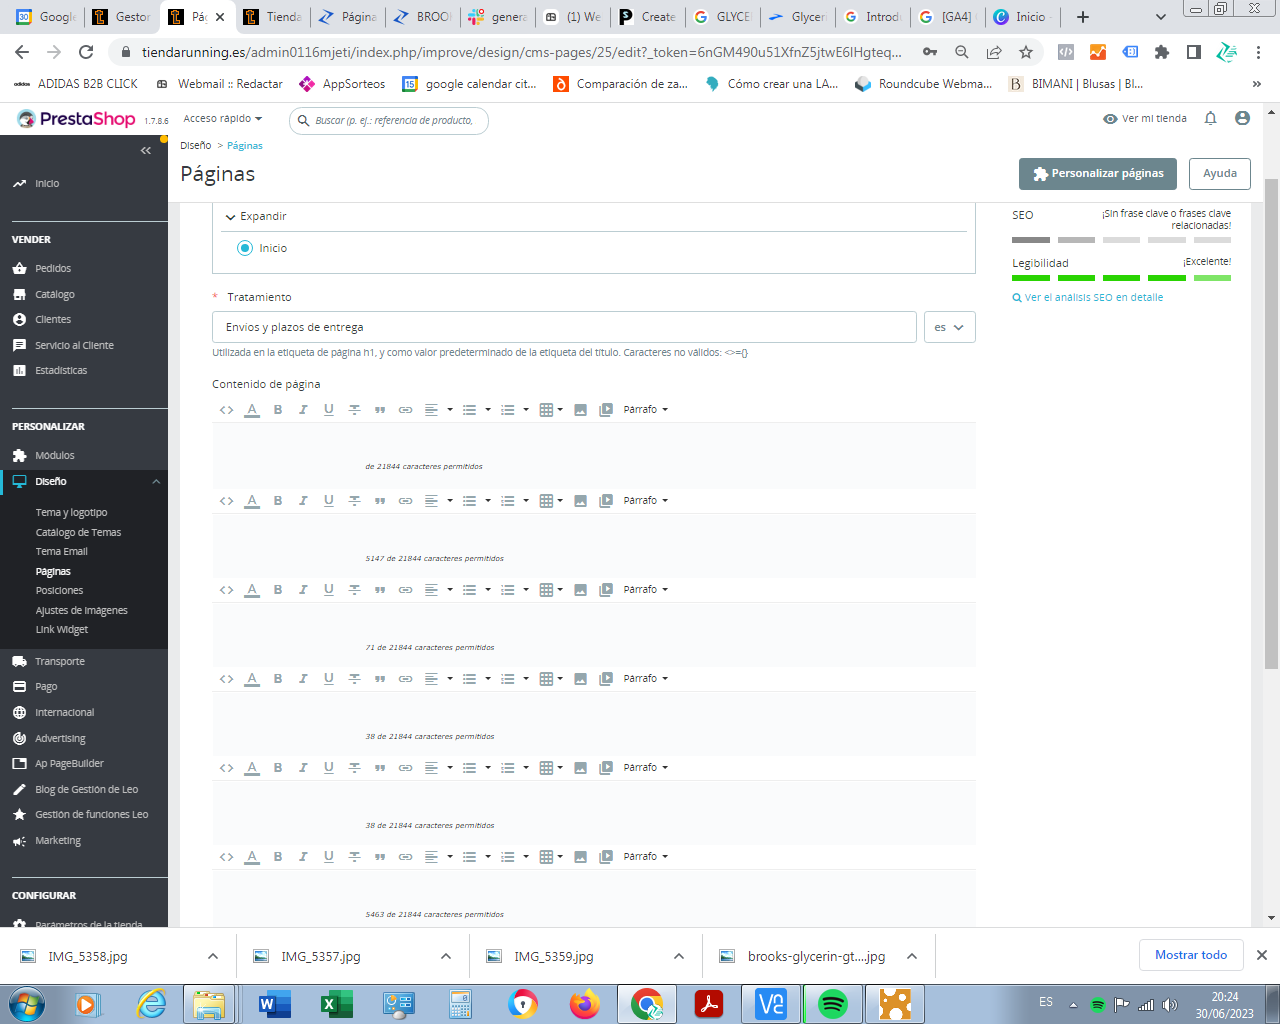Click the Windows Start button
Viewport: 1280px width, 1024px height.
point(27,1003)
